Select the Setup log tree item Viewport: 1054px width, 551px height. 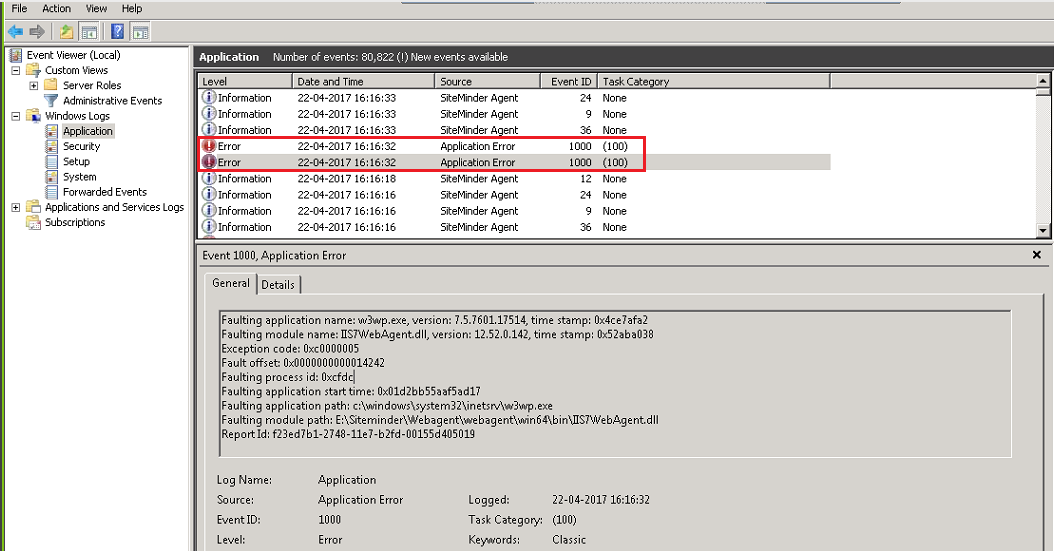76,161
